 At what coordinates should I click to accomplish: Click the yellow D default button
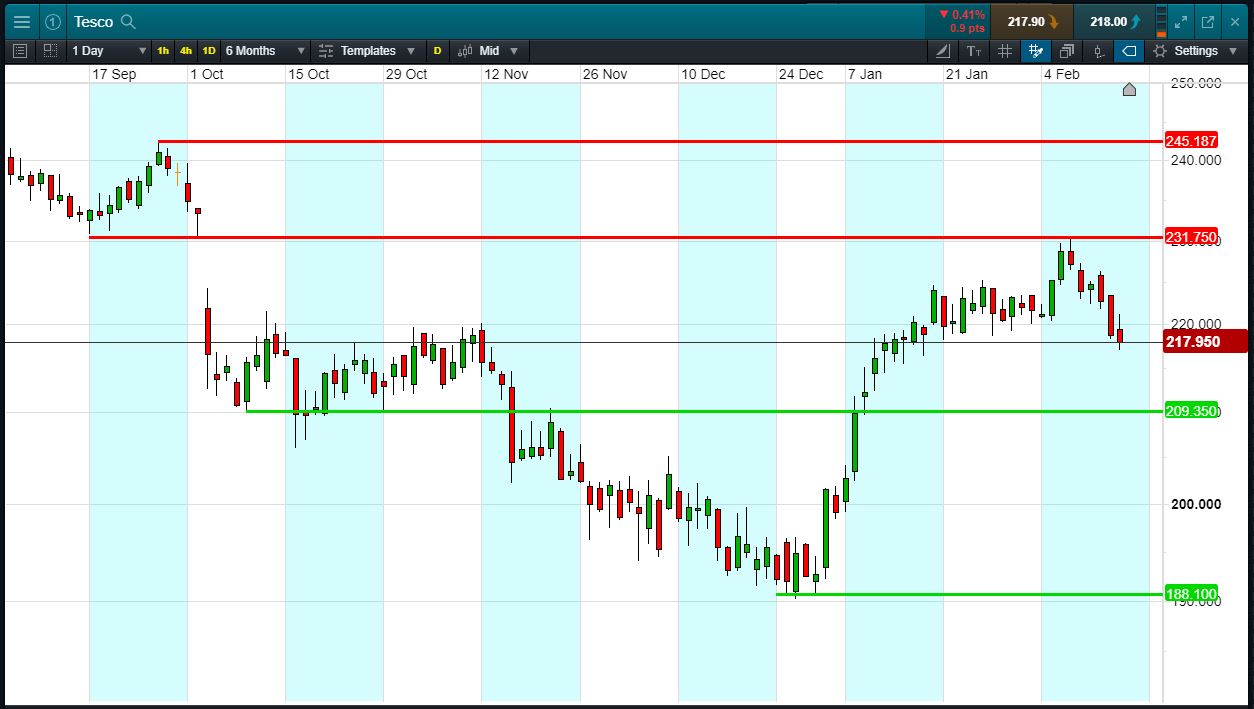437,50
